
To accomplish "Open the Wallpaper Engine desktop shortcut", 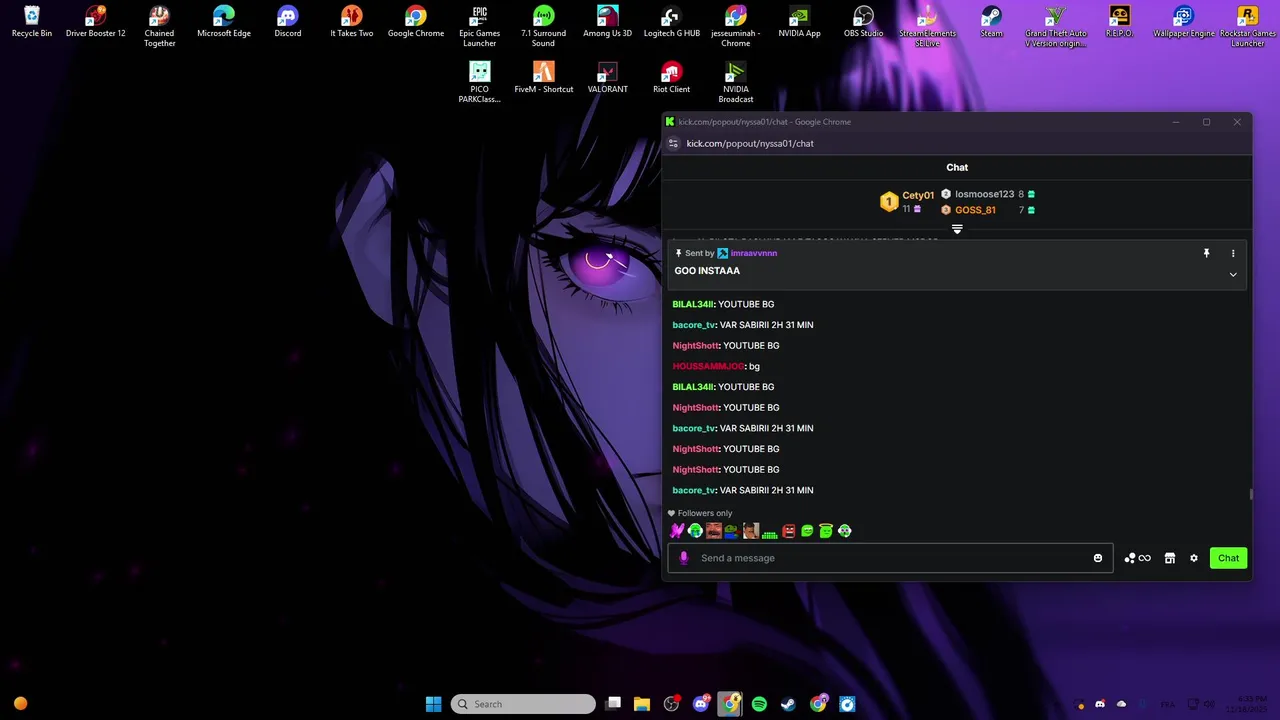I will point(1184,22).
